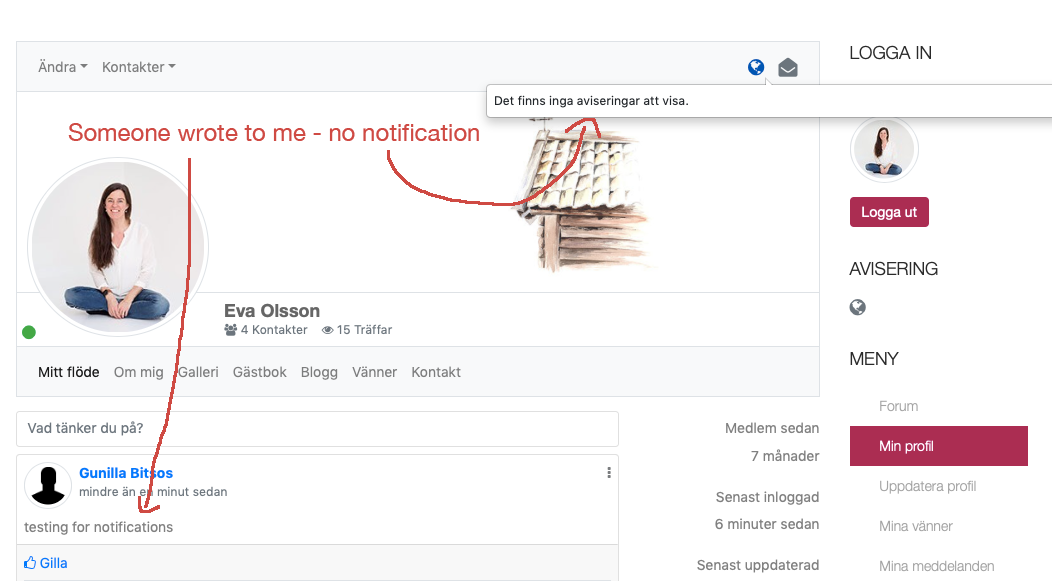
Task: Click the AVISERING heading
Action: pyautogui.click(x=894, y=269)
